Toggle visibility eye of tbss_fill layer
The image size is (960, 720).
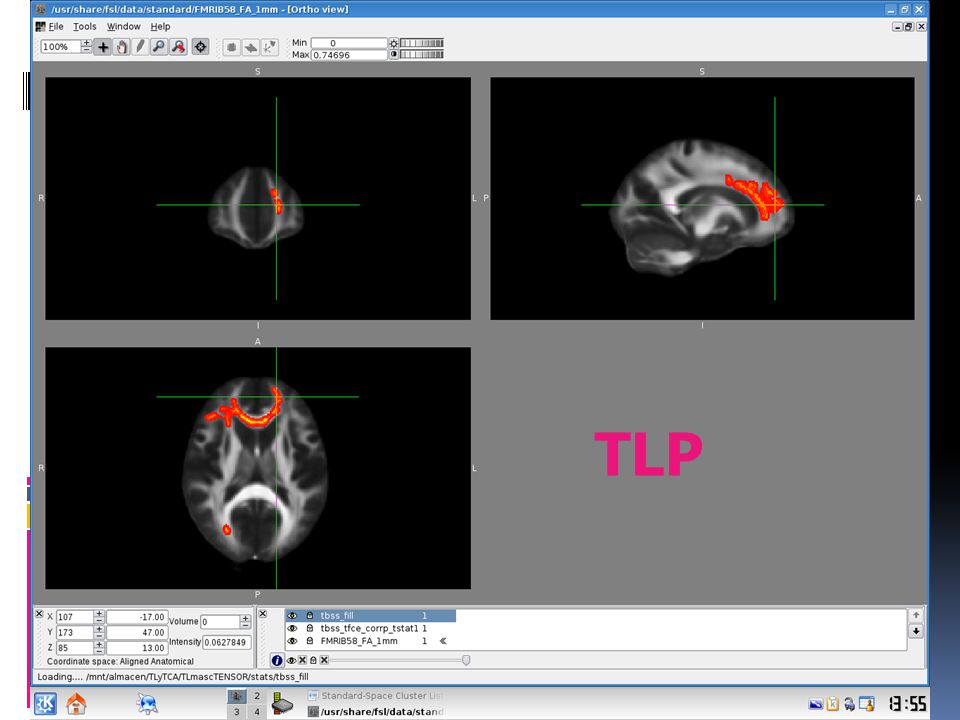pyautogui.click(x=292, y=615)
